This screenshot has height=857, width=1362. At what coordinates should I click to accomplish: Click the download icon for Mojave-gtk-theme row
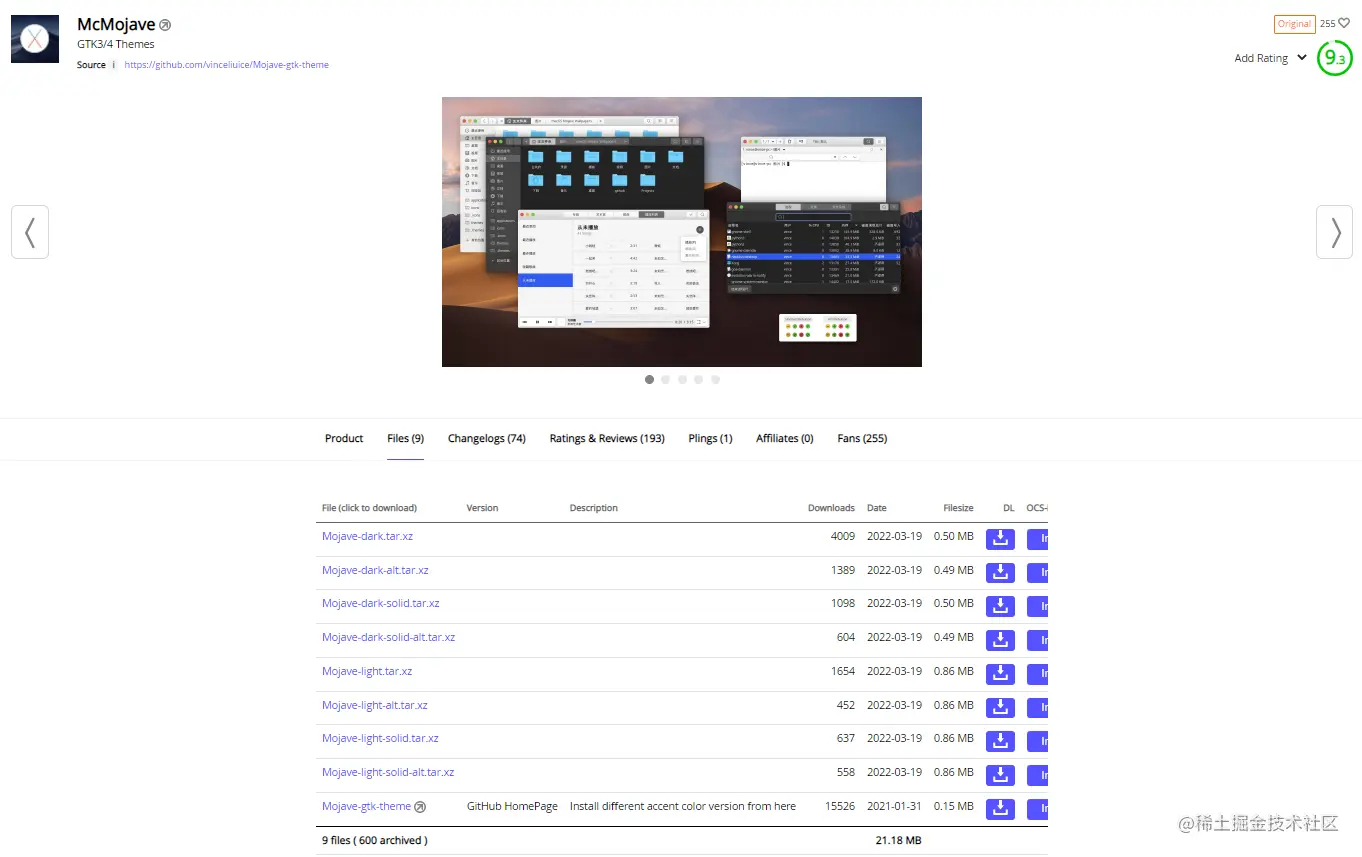(x=1000, y=809)
